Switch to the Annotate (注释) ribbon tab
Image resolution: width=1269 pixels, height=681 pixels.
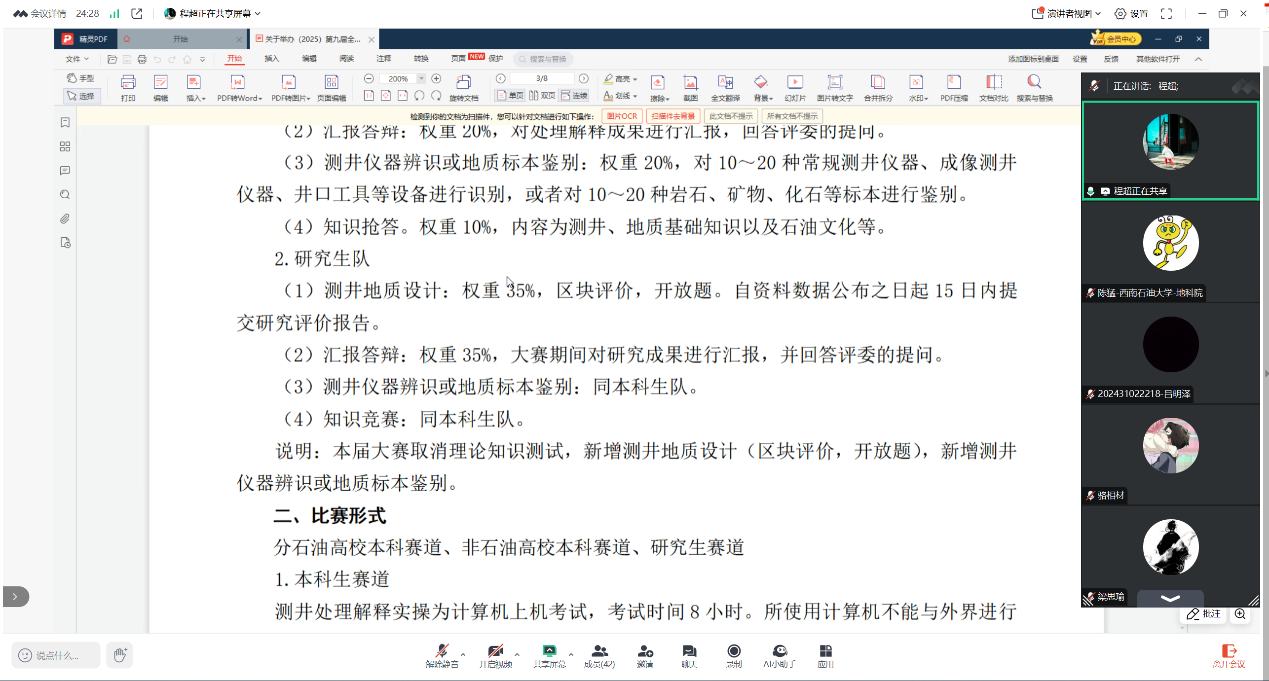coord(384,59)
